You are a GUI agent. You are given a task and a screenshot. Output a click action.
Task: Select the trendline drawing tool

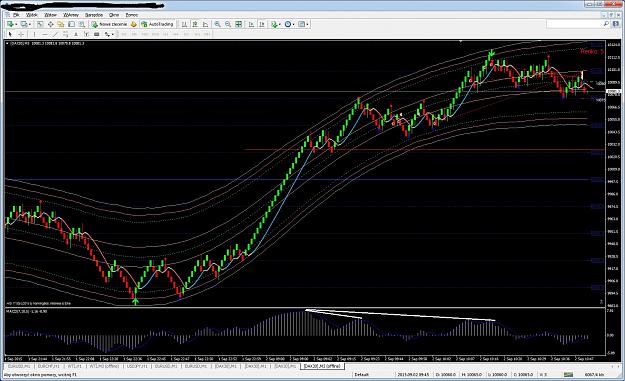pyautogui.click(x=55, y=34)
